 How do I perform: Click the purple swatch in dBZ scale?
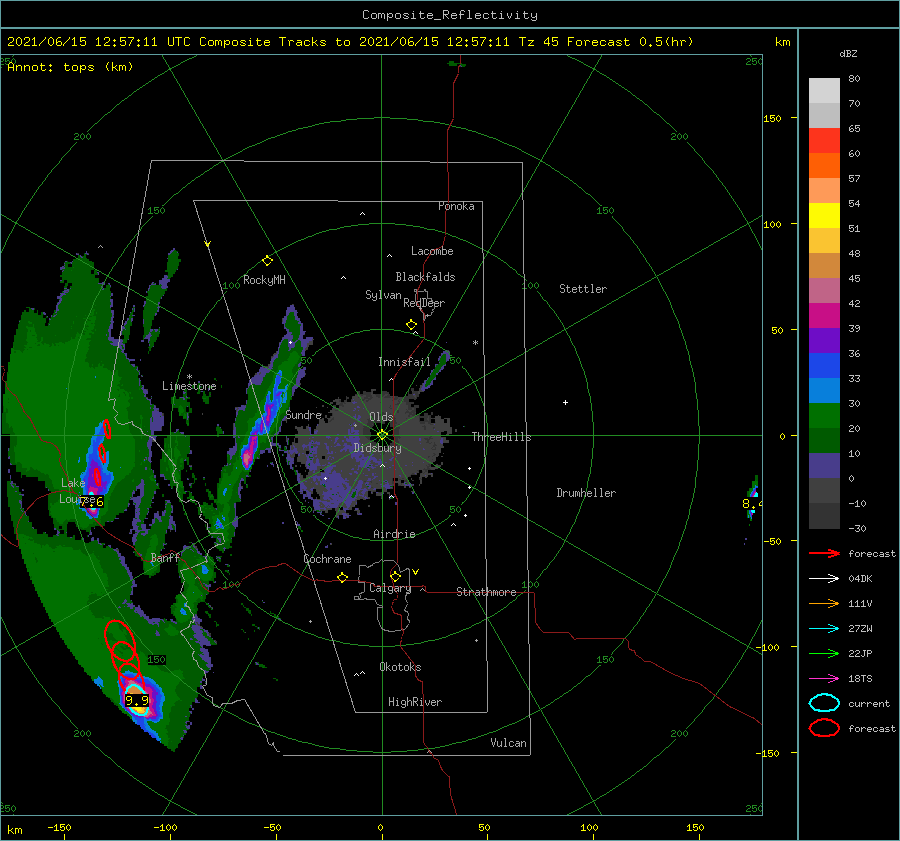click(824, 340)
